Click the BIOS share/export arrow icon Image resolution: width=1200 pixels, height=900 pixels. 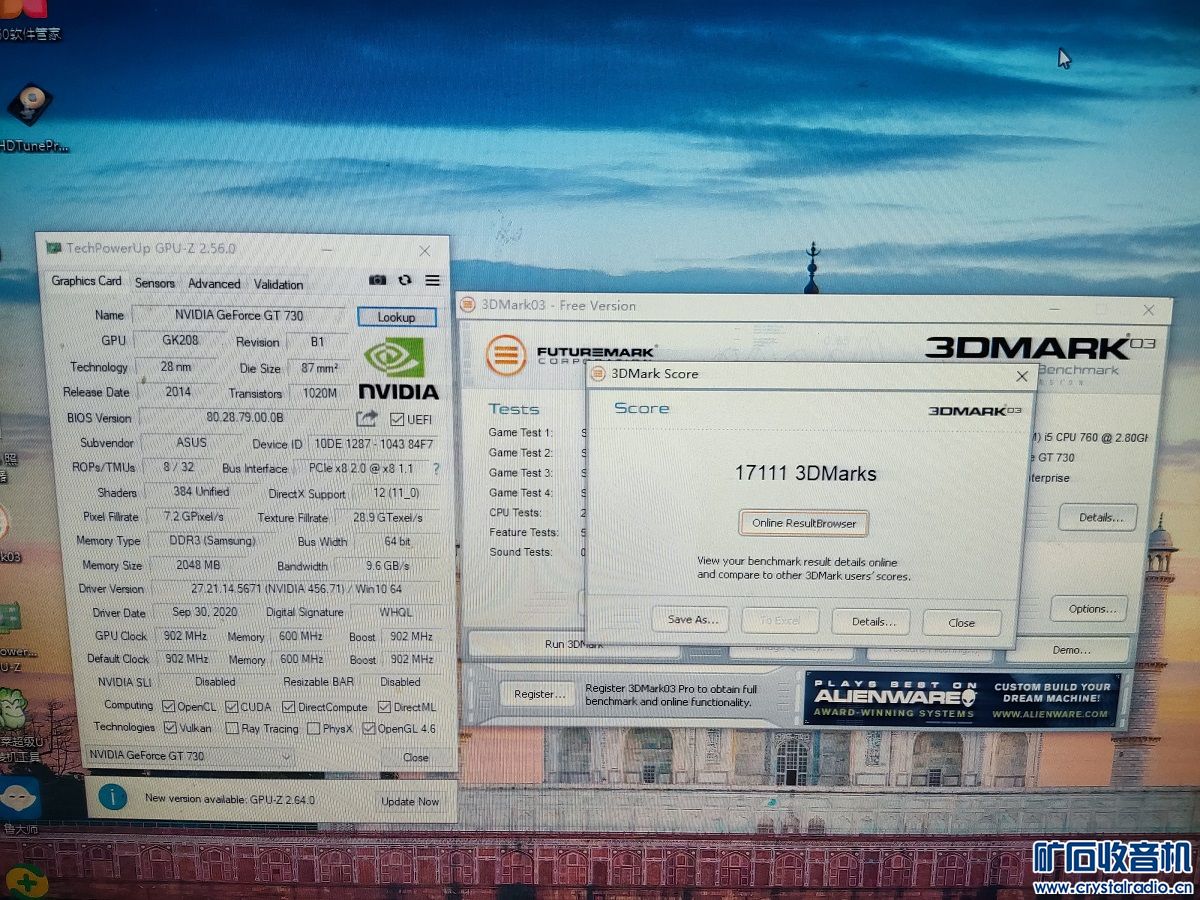click(367, 418)
